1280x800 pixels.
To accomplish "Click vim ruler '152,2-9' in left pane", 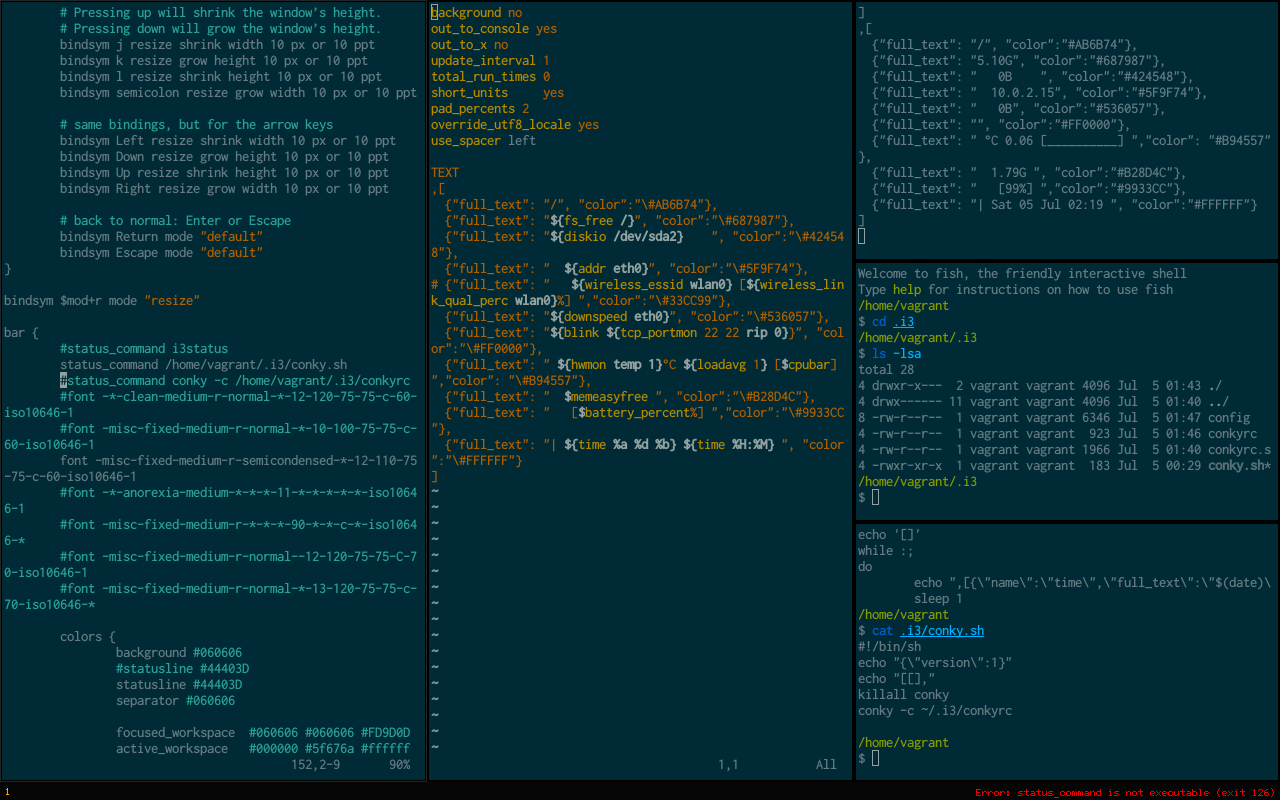I will coord(316,765).
